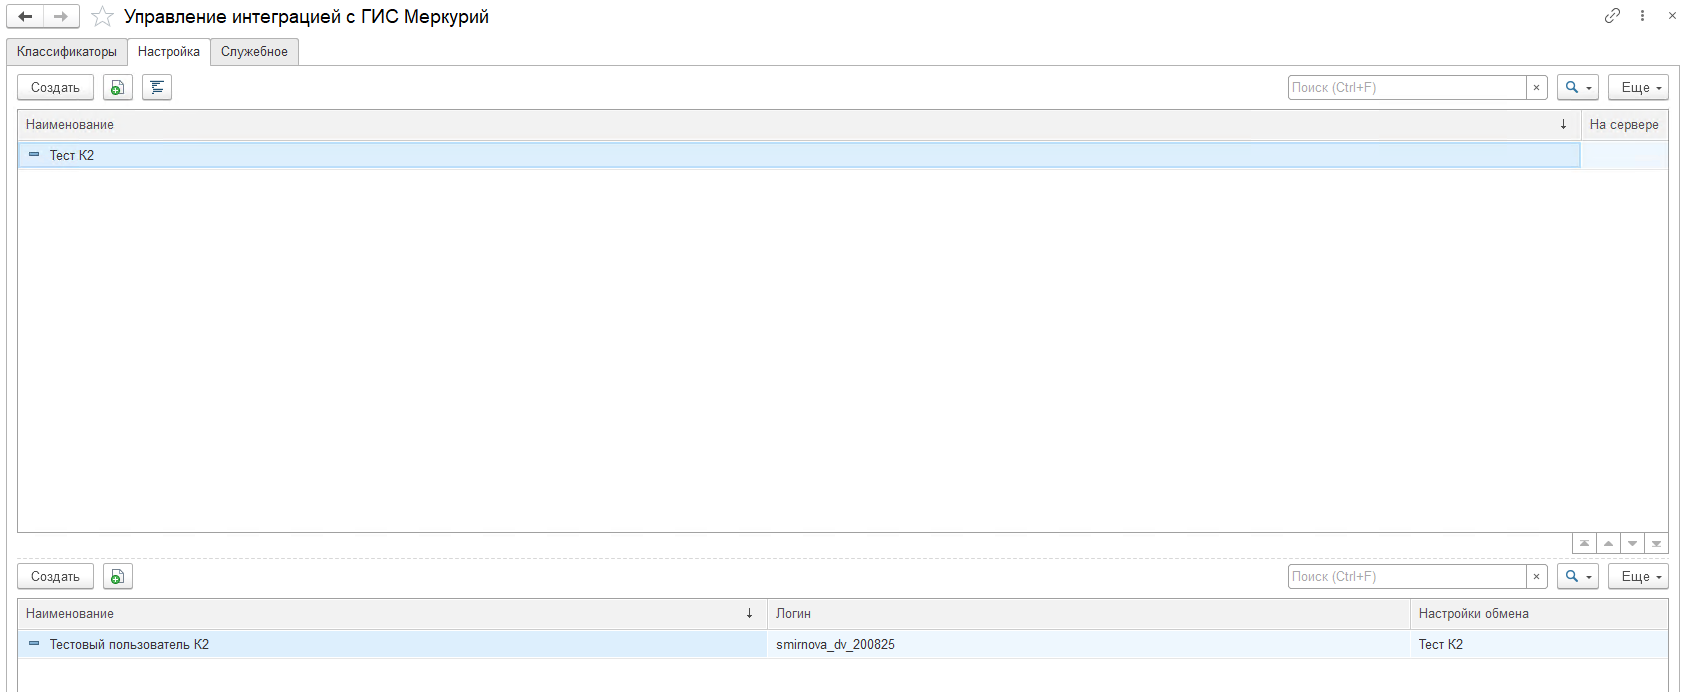Open Еще menu for exchange settings list
The image size is (1699, 692).
(1638, 88)
